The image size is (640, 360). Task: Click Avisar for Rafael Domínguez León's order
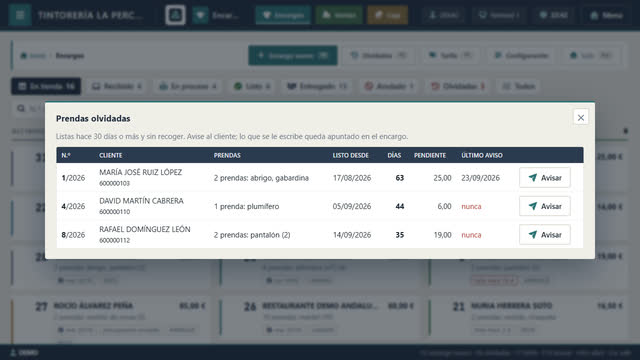tap(544, 235)
